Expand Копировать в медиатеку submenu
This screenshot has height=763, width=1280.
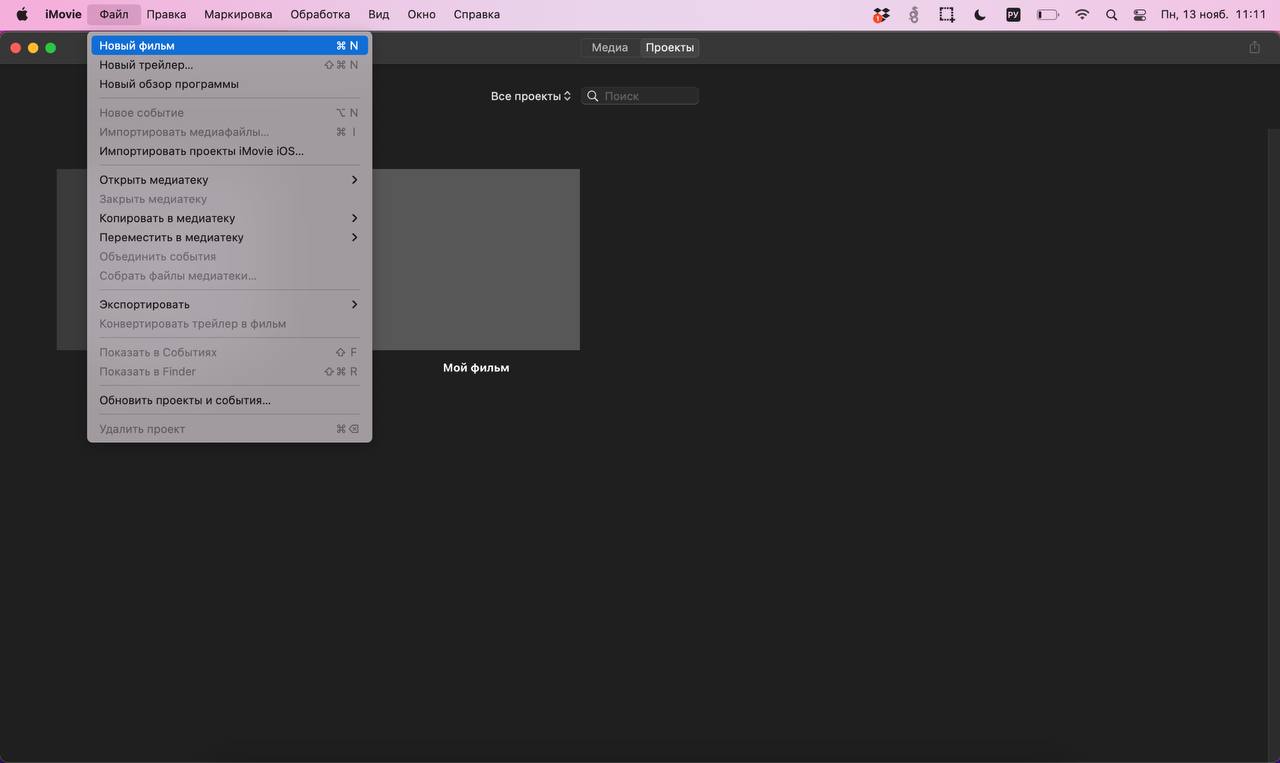[x=229, y=218]
